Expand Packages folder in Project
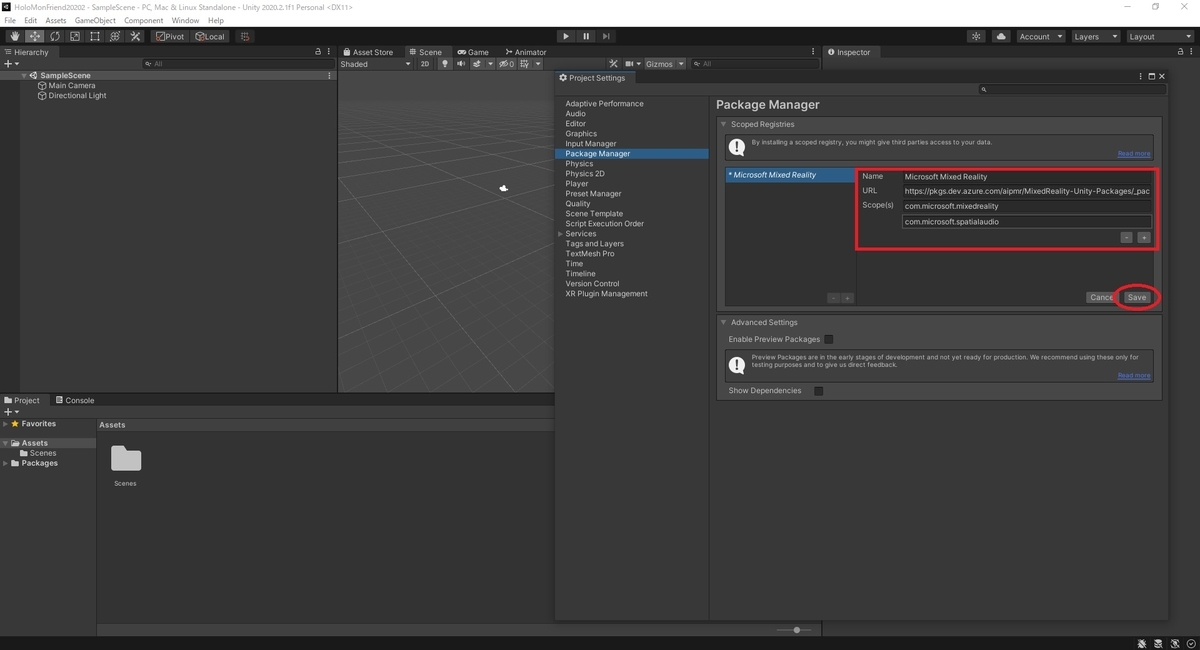 pyautogui.click(x=6, y=463)
